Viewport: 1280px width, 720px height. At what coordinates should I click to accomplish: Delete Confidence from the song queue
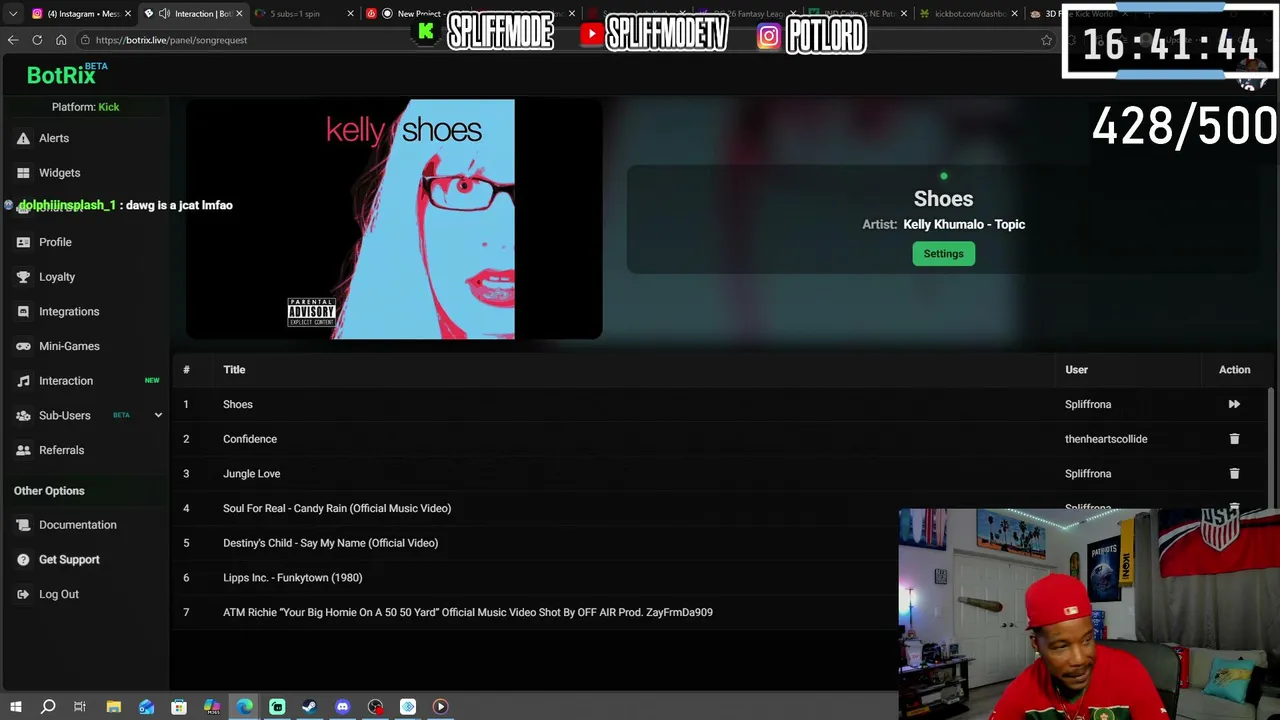pos(1234,439)
